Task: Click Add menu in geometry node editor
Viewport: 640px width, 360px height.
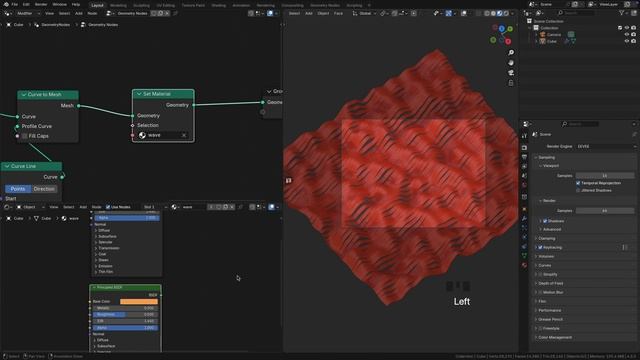Action: point(78,13)
